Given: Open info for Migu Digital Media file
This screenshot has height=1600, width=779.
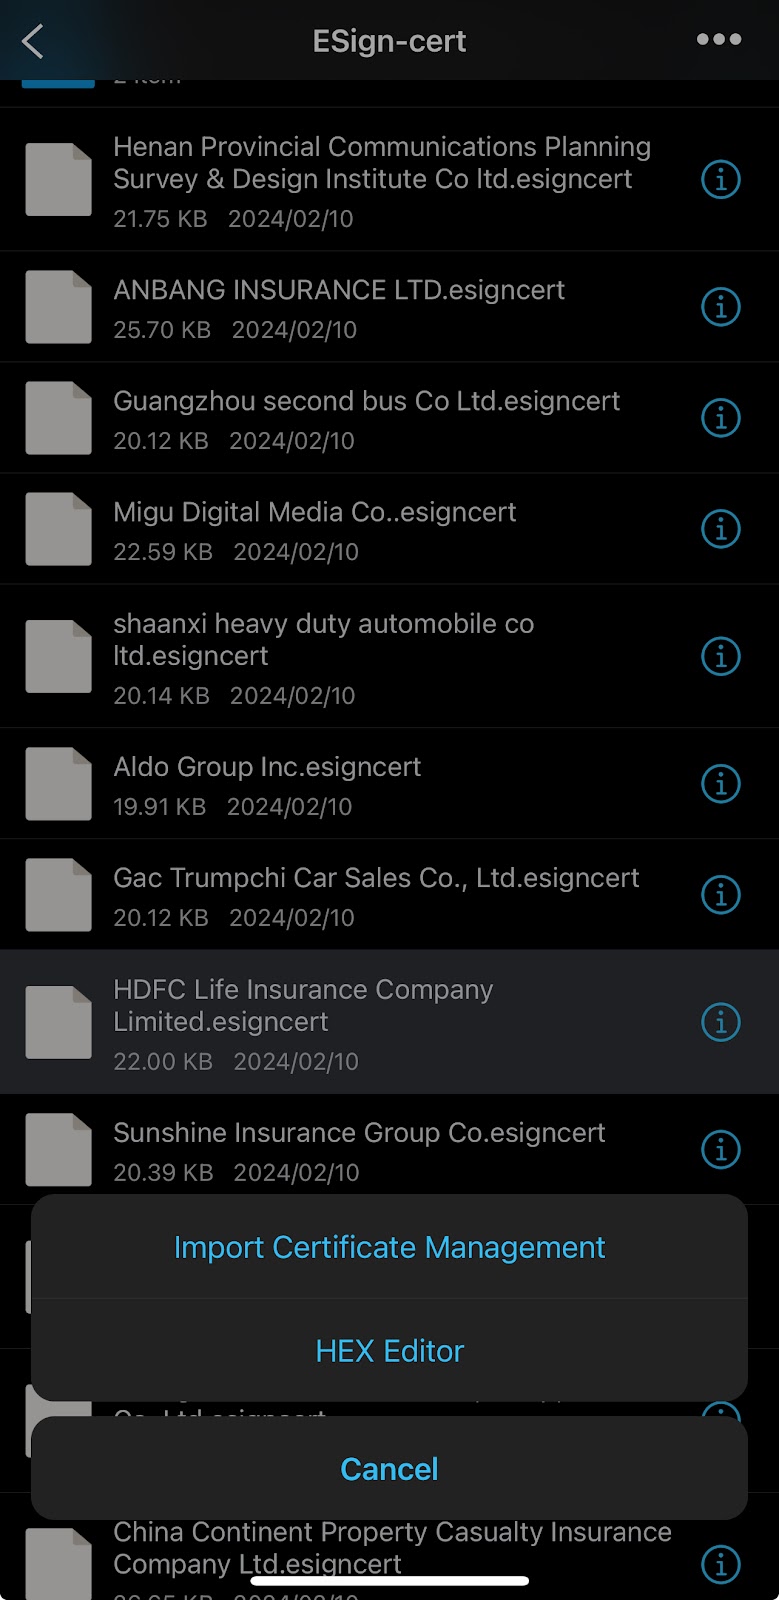Looking at the screenshot, I should pyautogui.click(x=720, y=529).
